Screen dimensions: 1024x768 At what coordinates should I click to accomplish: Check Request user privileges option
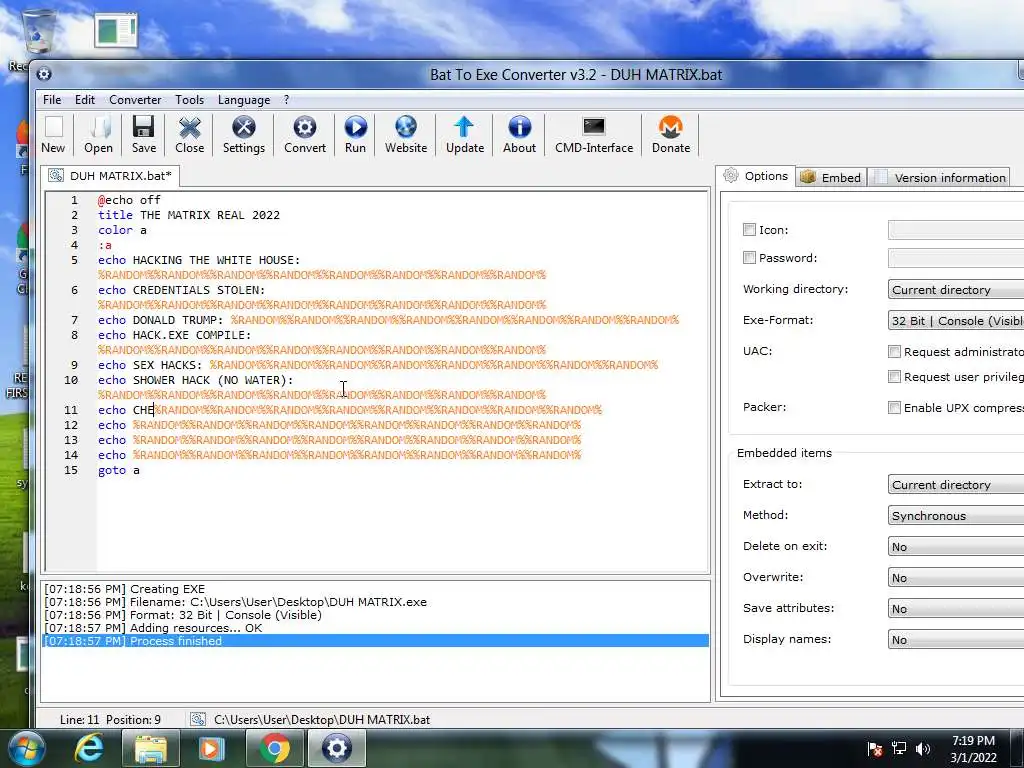(x=894, y=376)
